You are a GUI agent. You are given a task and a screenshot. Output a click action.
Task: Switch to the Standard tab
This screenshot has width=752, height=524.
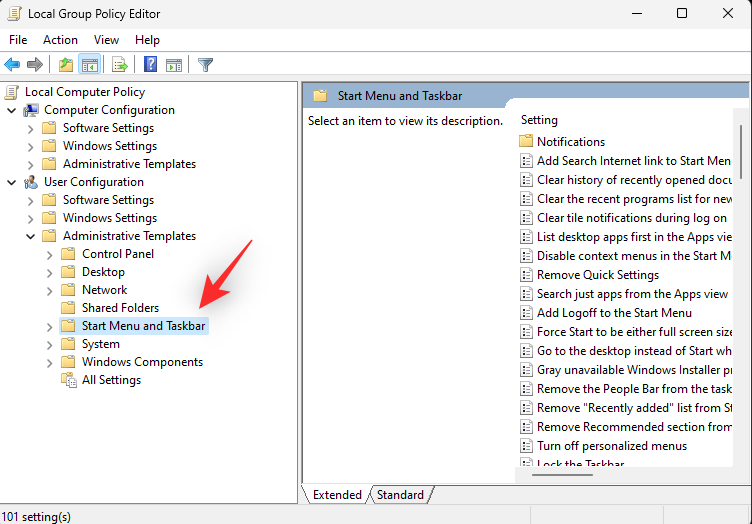click(400, 494)
